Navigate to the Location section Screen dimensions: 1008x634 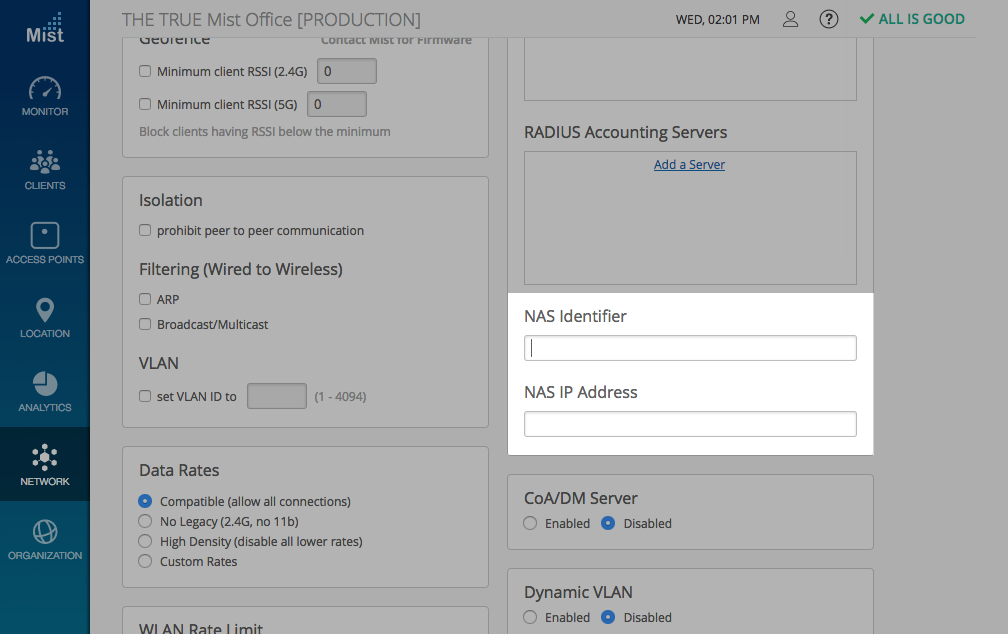tap(45, 318)
